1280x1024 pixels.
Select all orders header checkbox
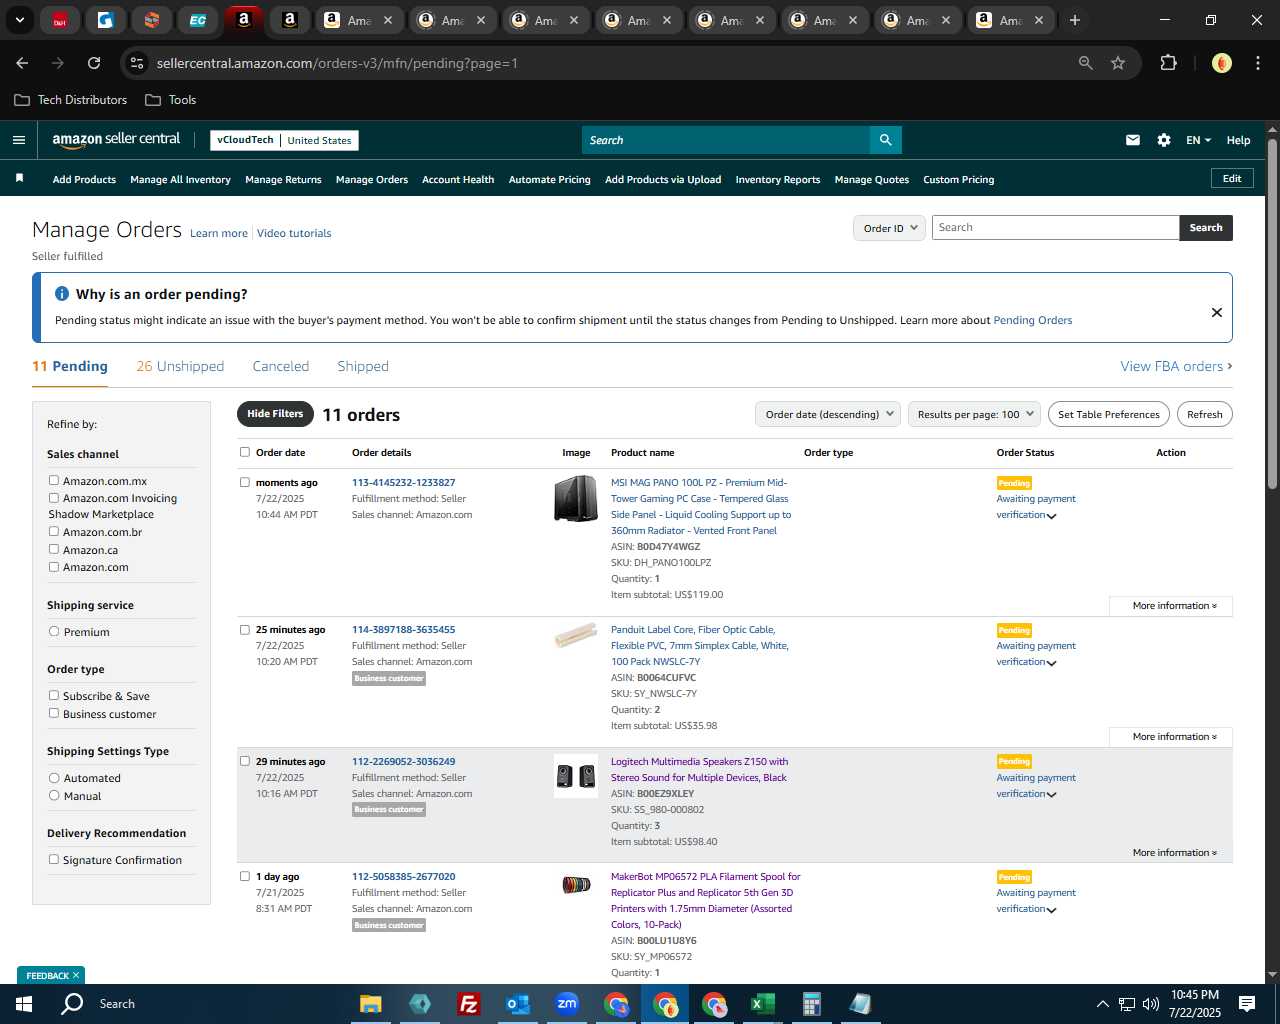tap(245, 452)
